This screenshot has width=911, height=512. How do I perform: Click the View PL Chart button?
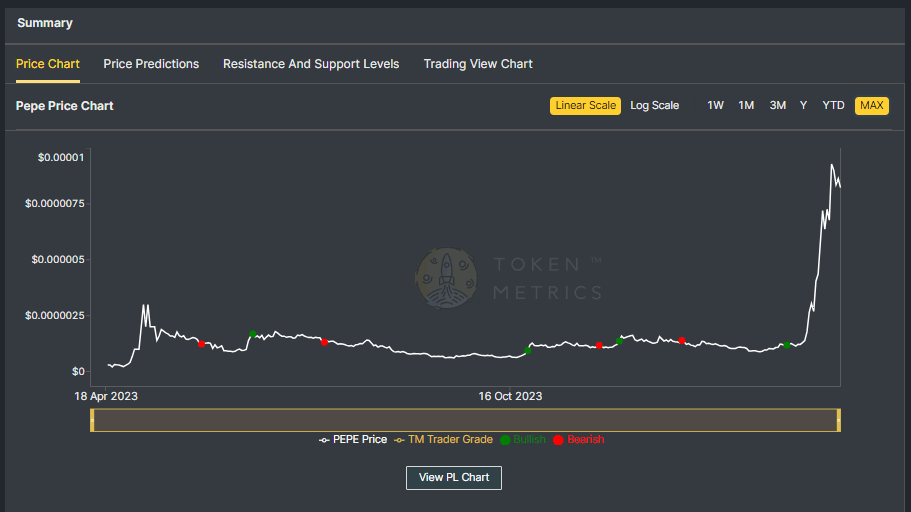454,478
